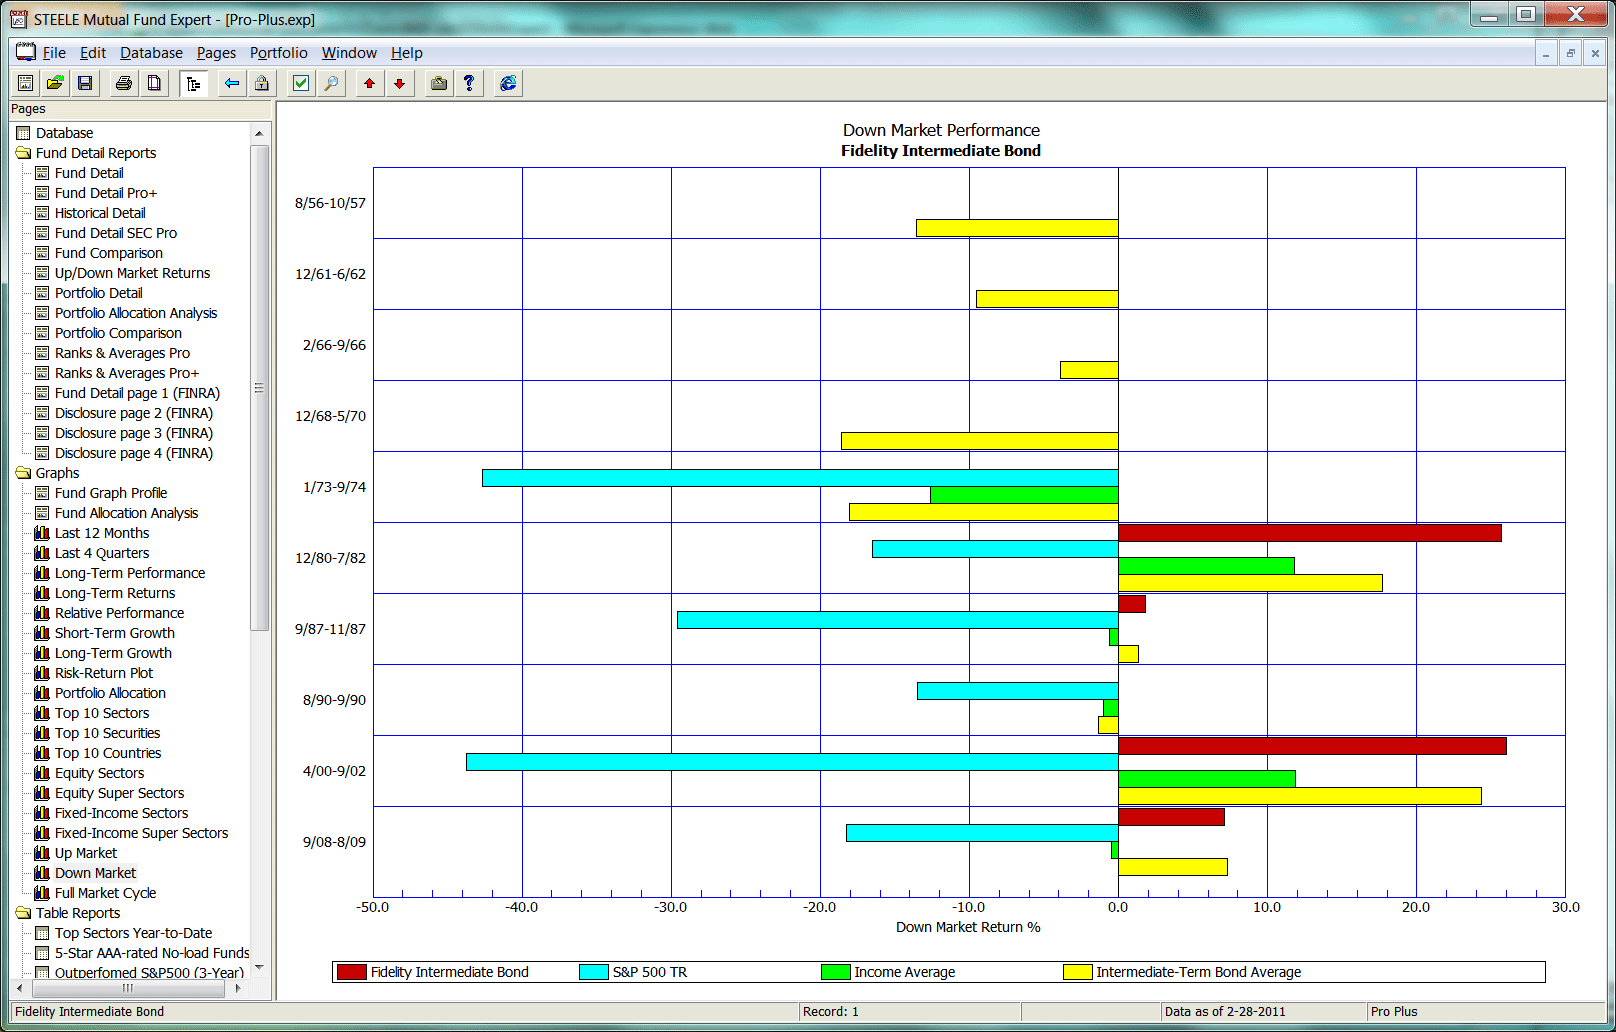
Task: Open the Database menu
Action: (x=151, y=53)
